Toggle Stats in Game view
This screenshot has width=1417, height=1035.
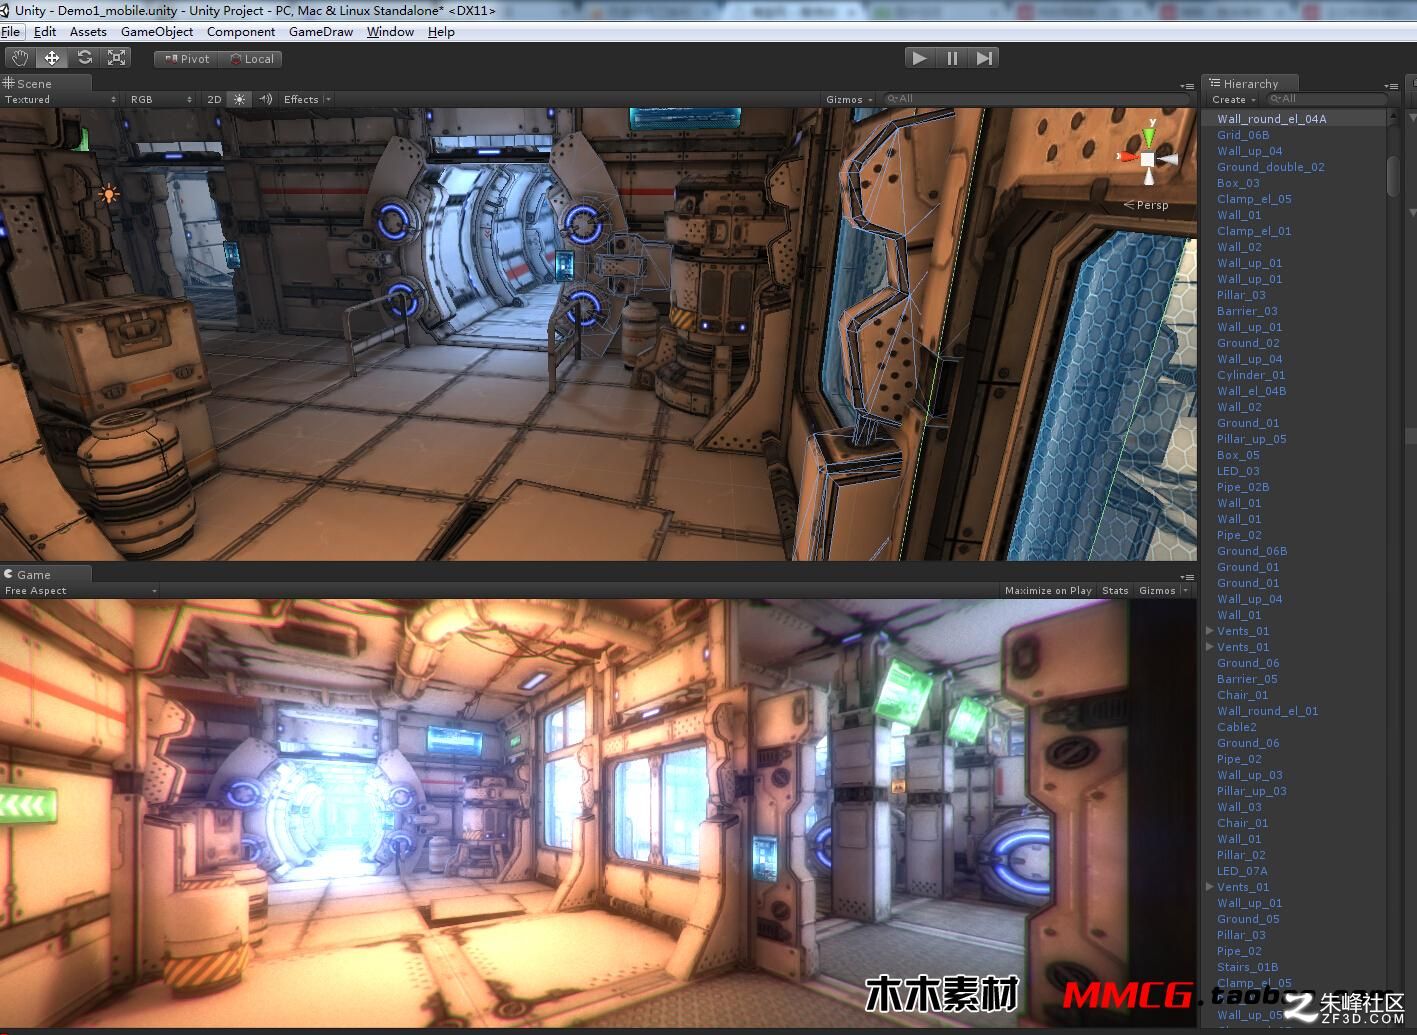click(x=1115, y=591)
